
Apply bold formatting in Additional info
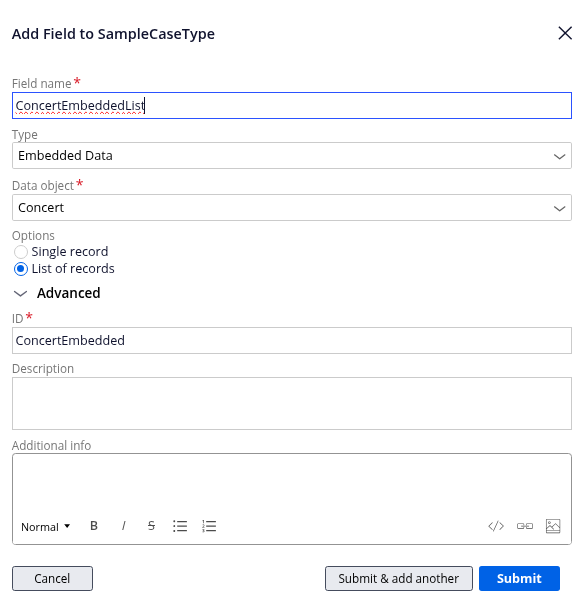[x=94, y=526]
